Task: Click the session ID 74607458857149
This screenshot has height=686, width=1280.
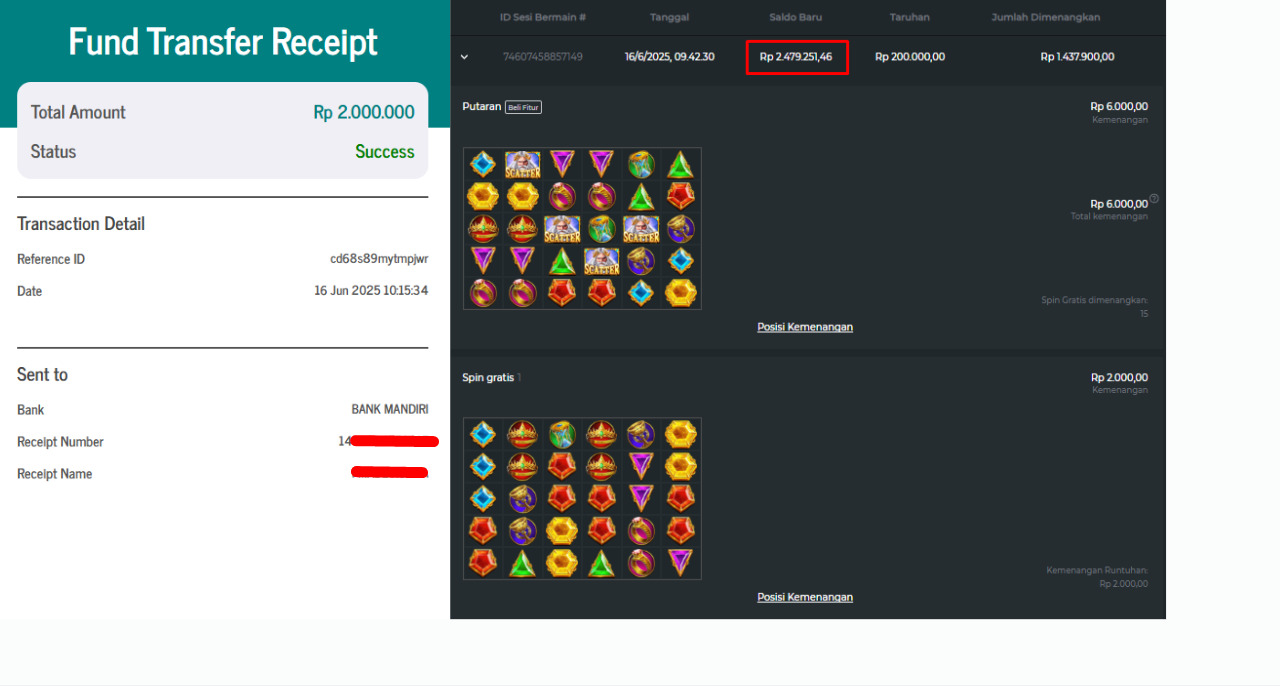Action: (x=543, y=57)
